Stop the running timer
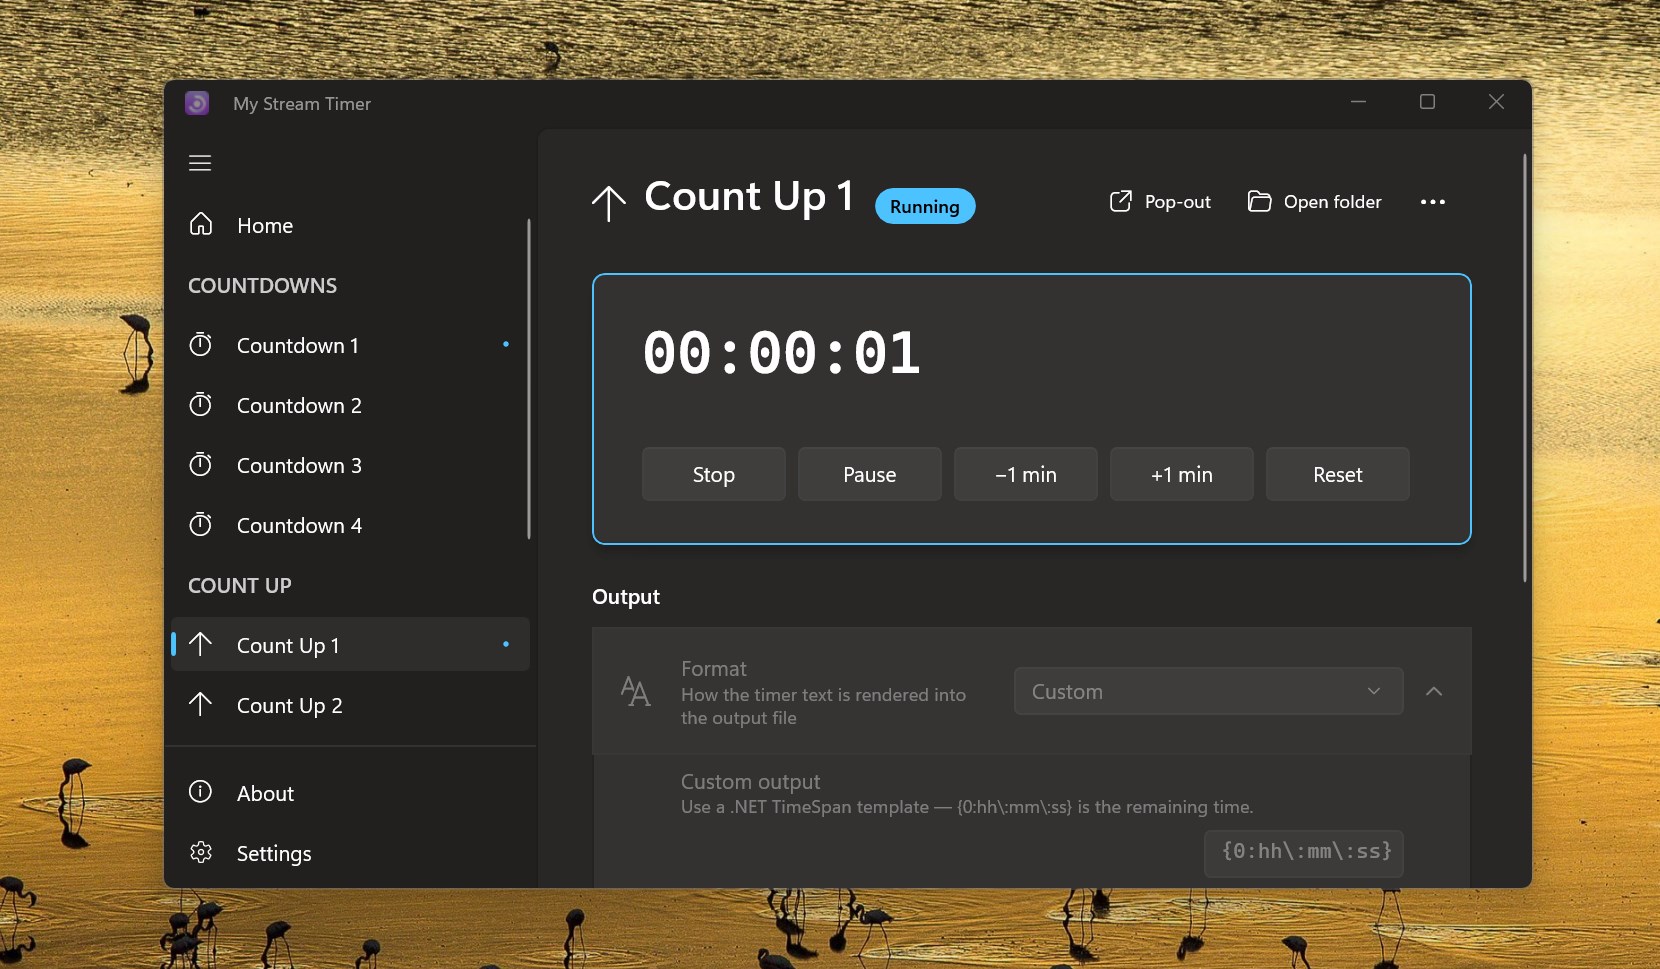Screen dimensions: 1660x969 click(x=714, y=474)
